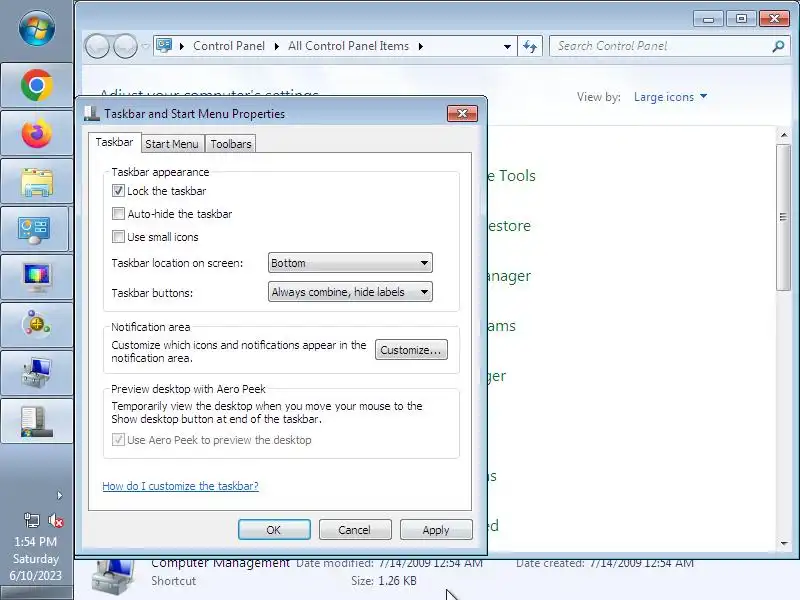
Task: Click the refresh button in address bar
Action: [530, 46]
